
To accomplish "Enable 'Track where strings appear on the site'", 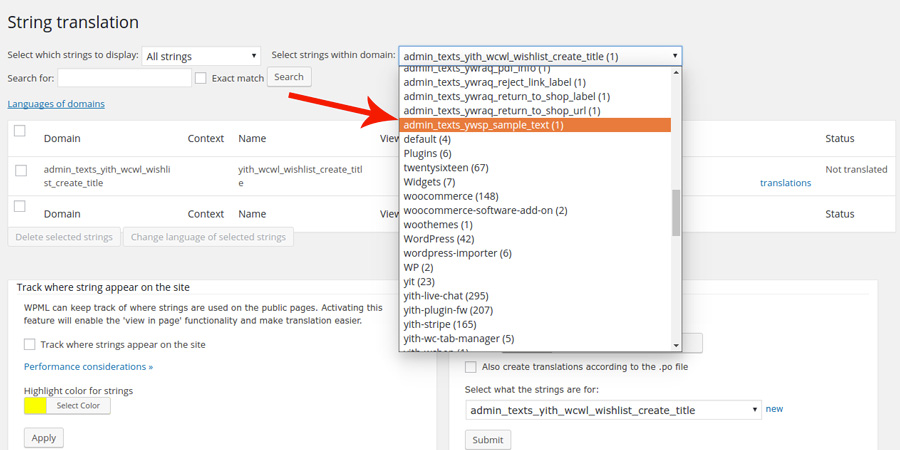I will pos(29,344).
